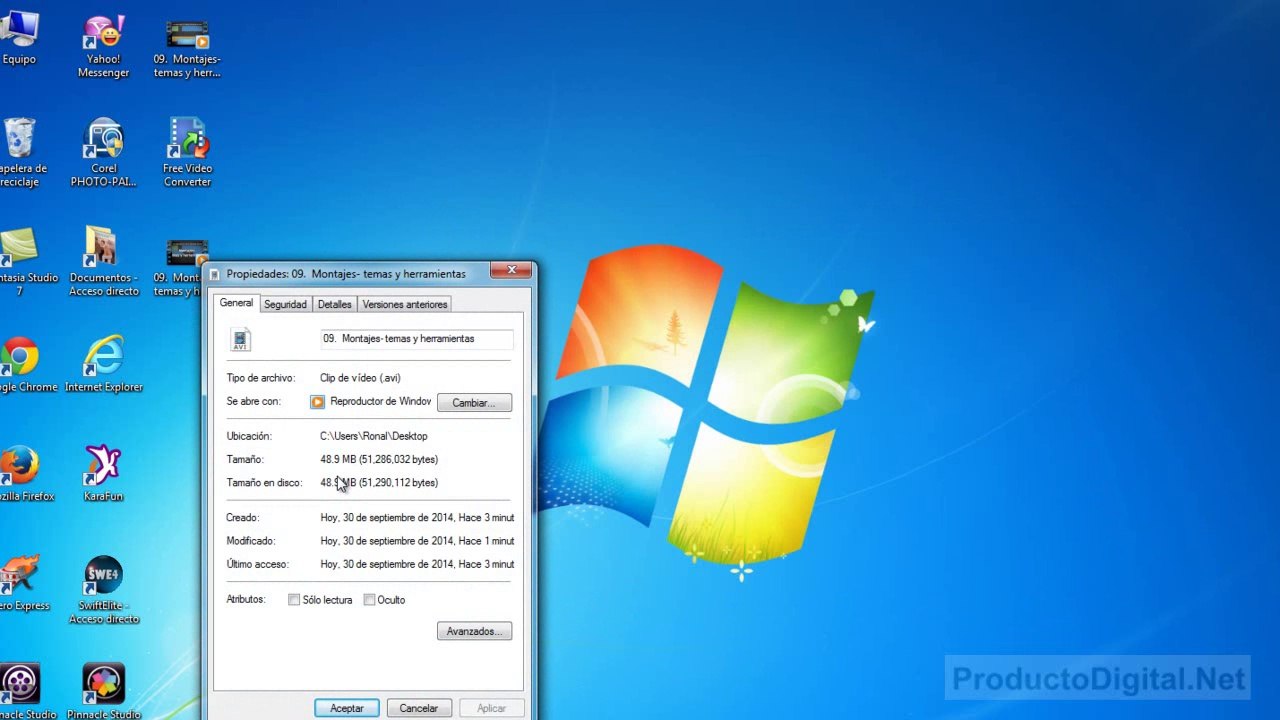Click the "Ubicación:" label
The image size is (1280, 720).
[x=249, y=436]
